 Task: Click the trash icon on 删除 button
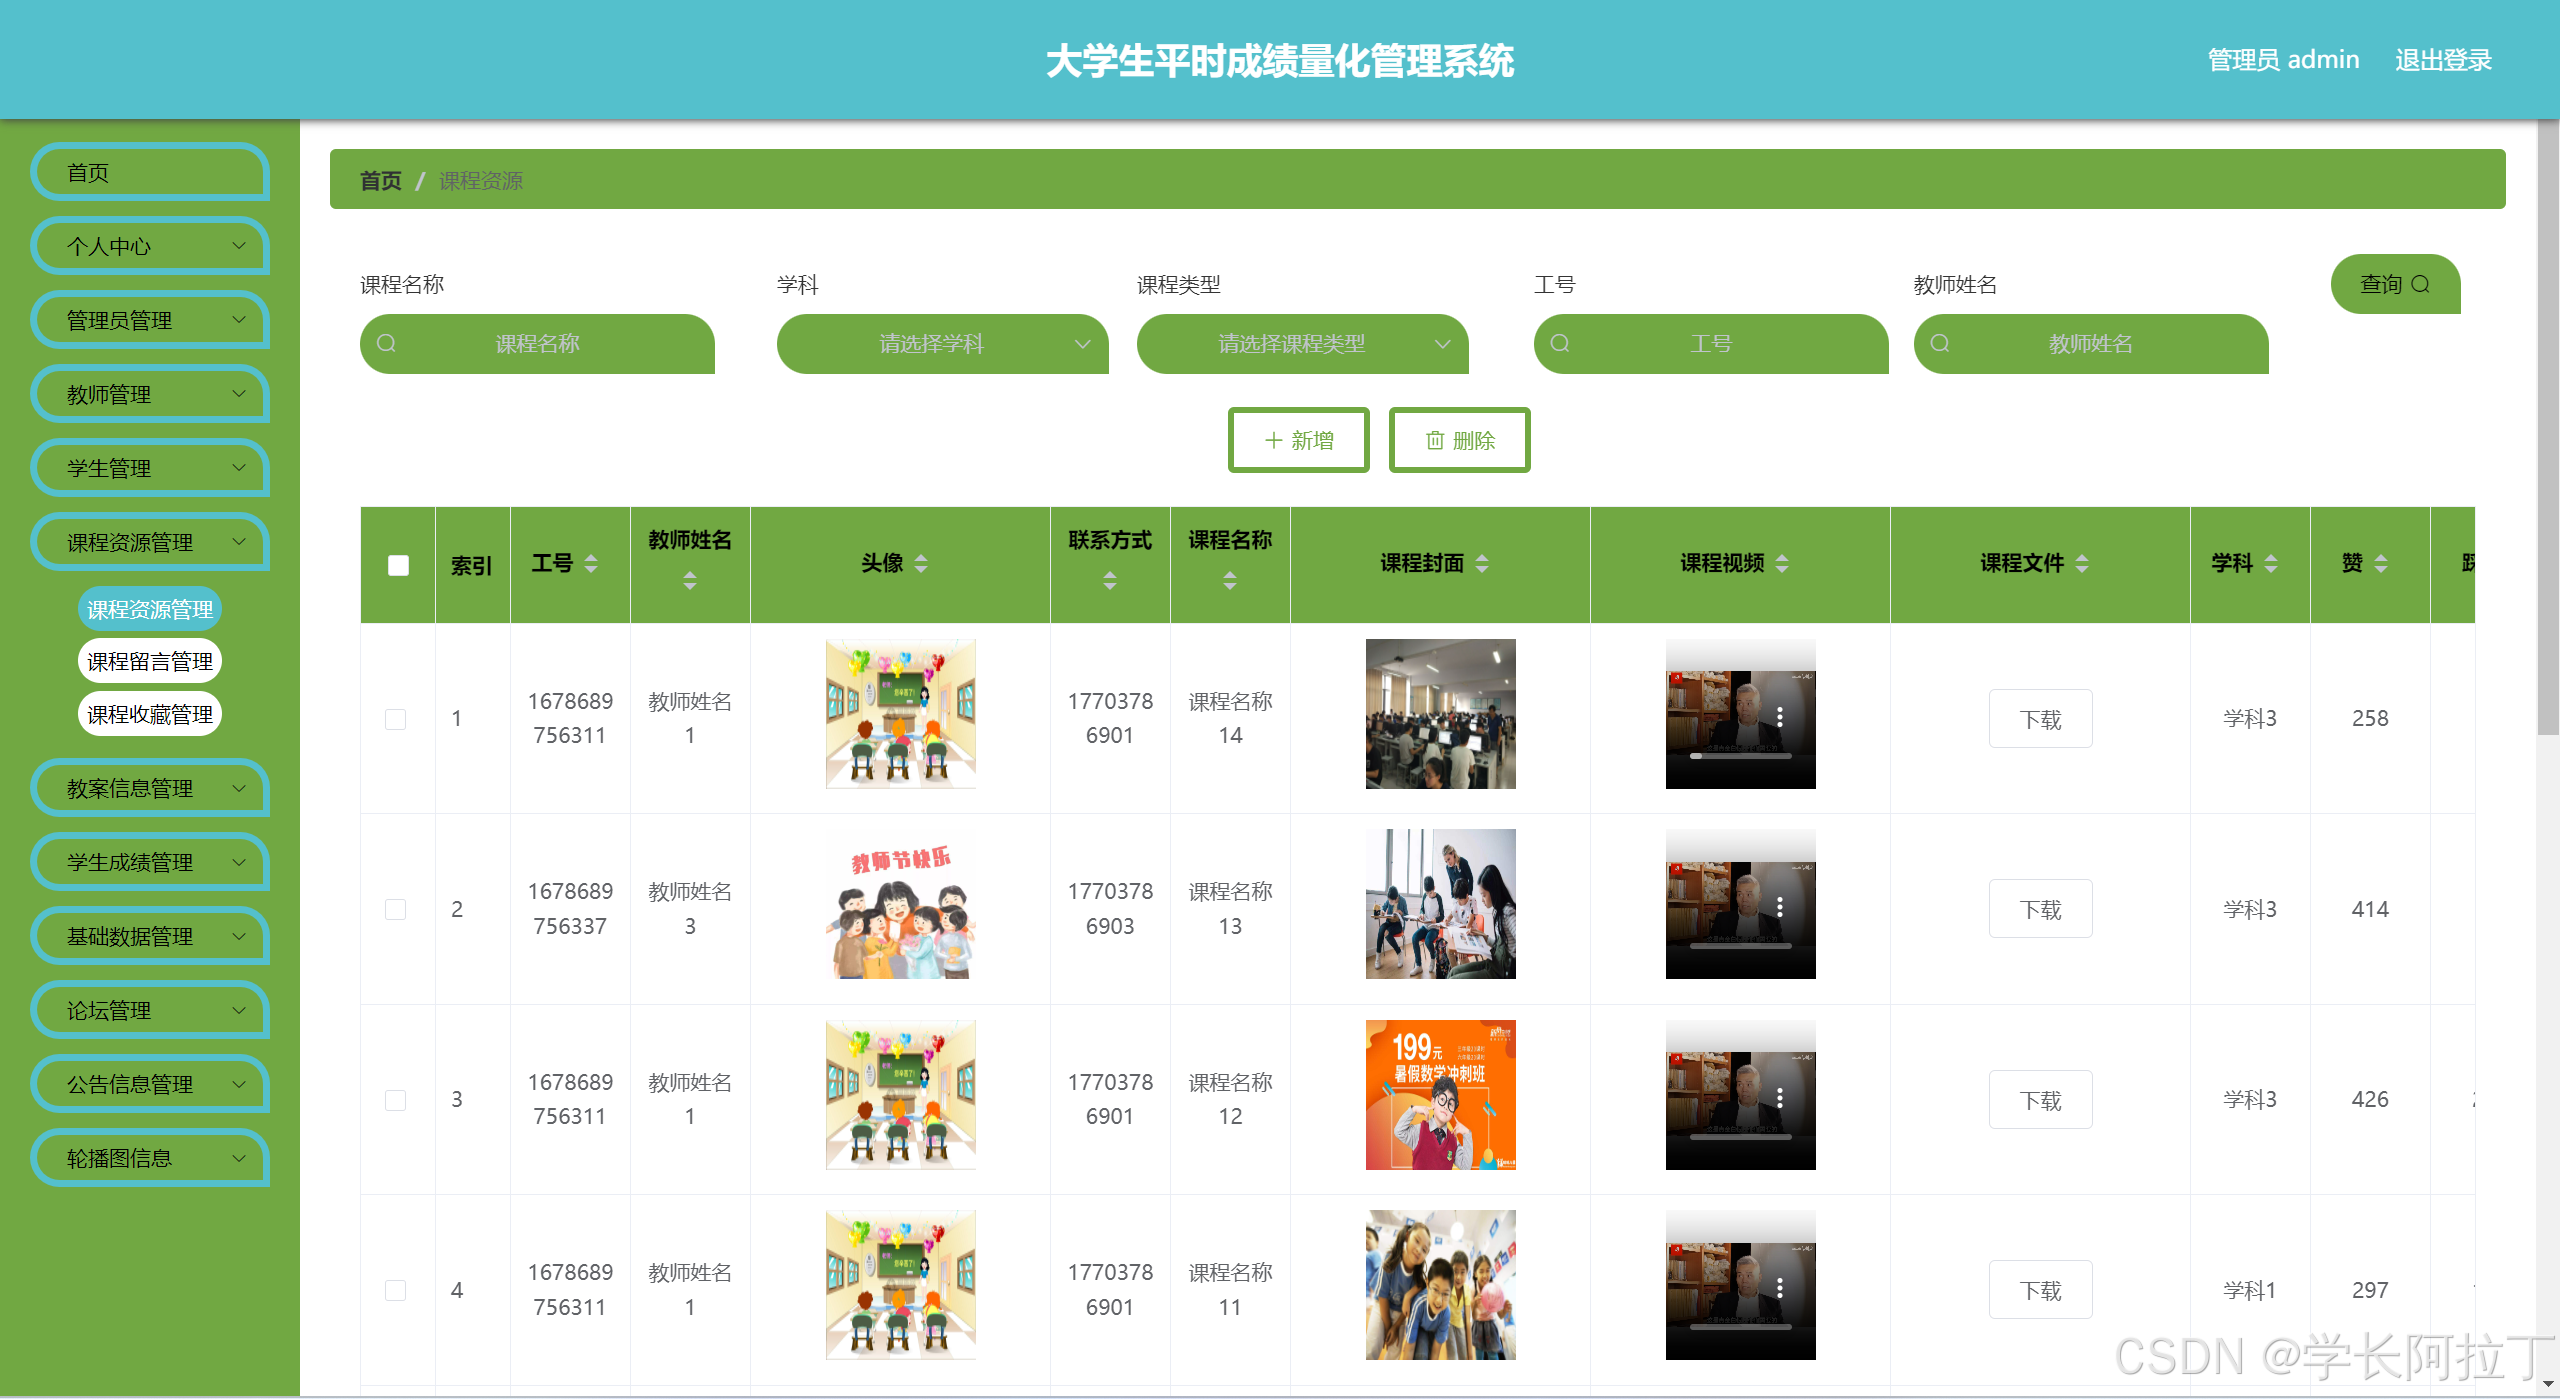(1434, 440)
